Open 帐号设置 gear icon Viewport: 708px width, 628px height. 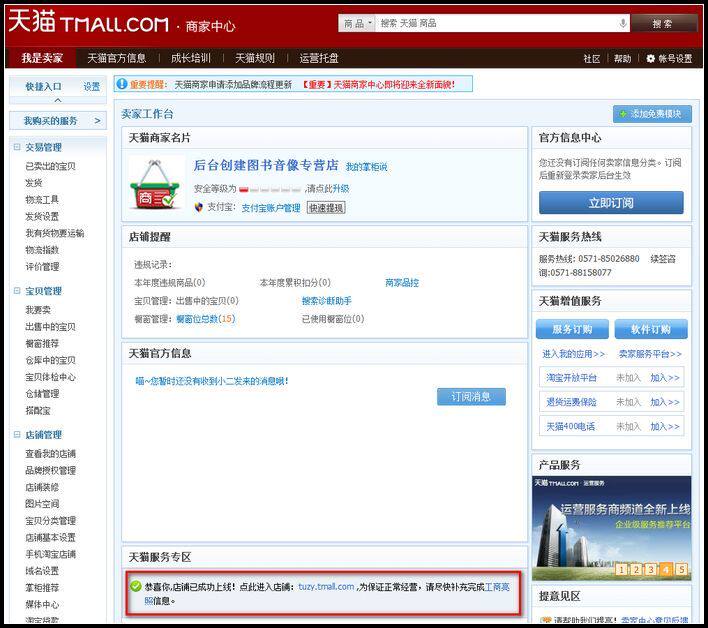point(650,58)
